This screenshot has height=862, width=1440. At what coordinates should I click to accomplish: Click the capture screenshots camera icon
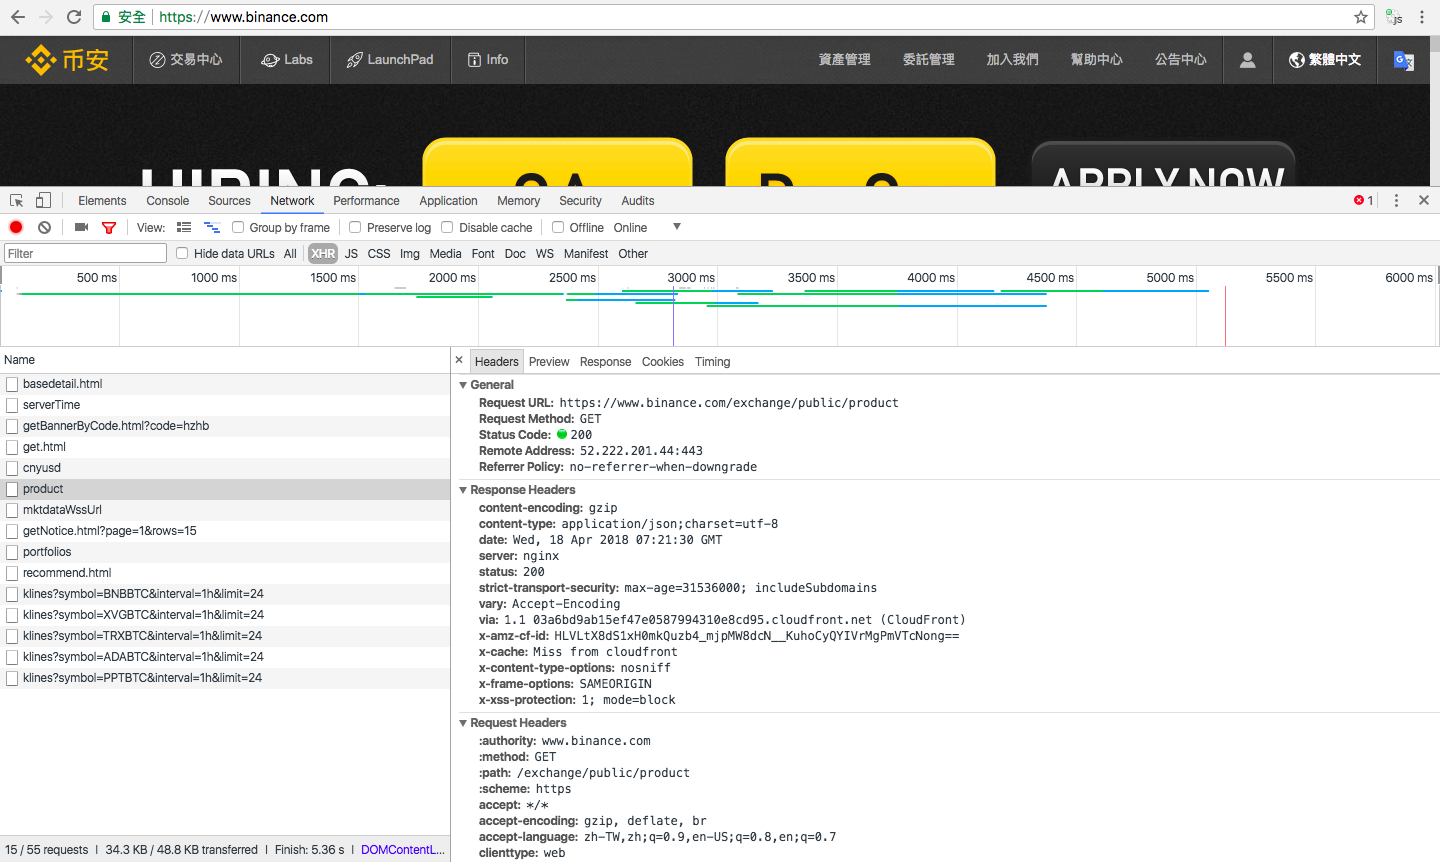pyautogui.click(x=82, y=227)
